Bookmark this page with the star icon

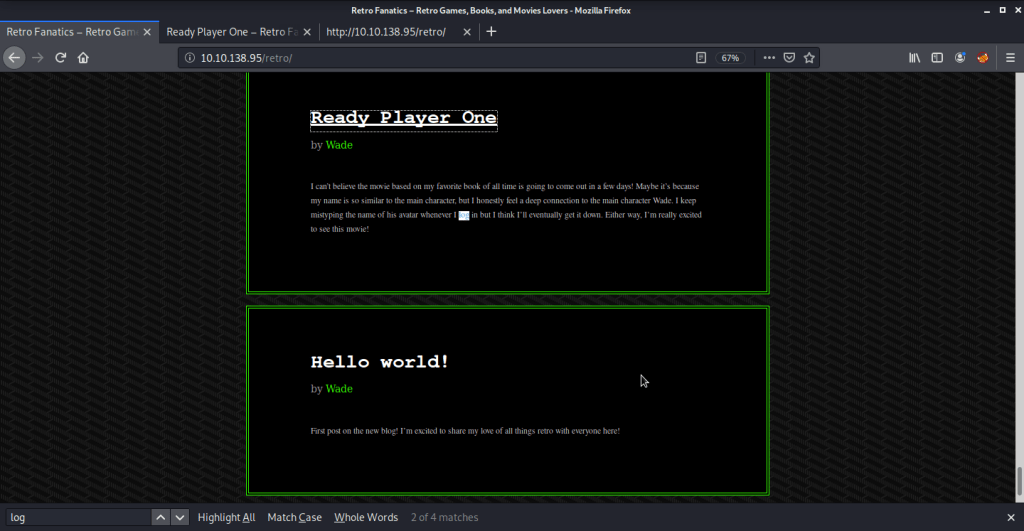pos(810,58)
